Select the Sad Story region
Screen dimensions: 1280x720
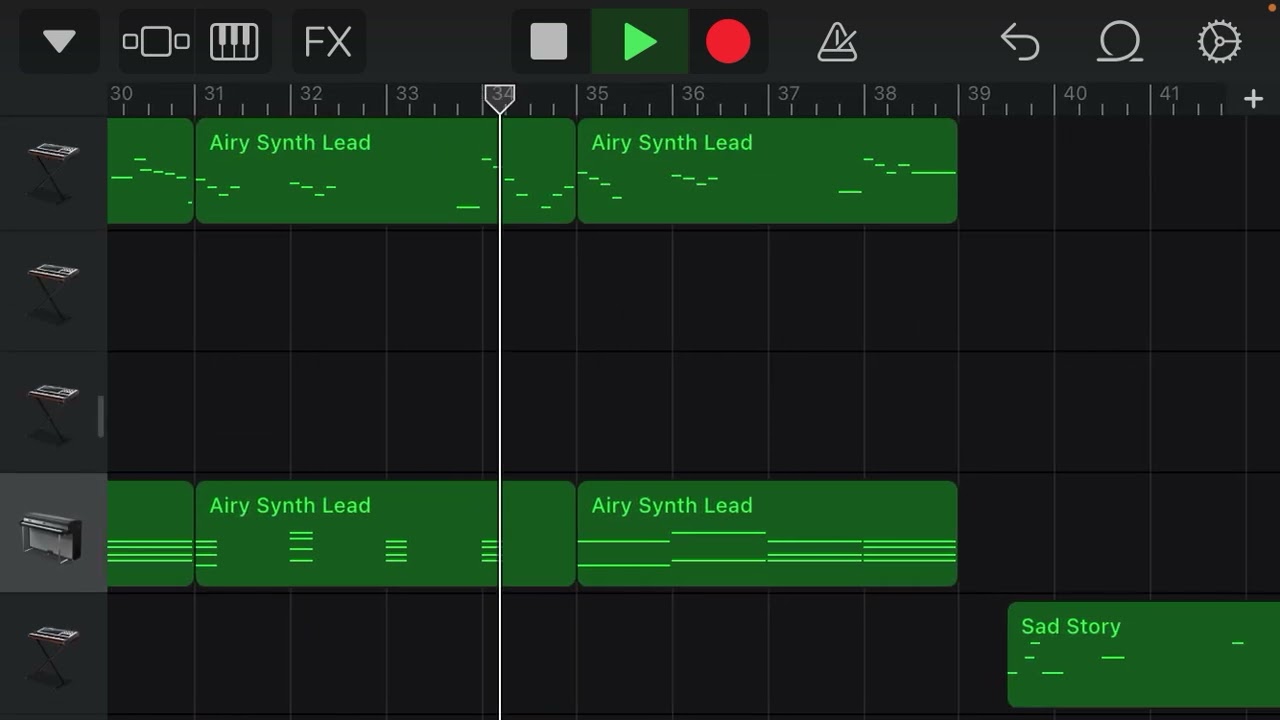(x=1144, y=654)
